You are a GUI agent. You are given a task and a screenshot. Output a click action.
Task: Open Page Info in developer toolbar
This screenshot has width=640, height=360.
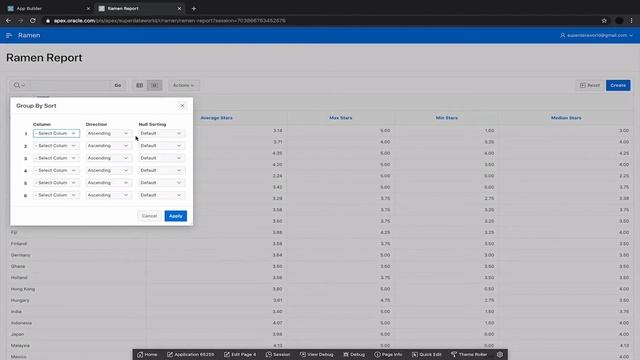[388, 354]
